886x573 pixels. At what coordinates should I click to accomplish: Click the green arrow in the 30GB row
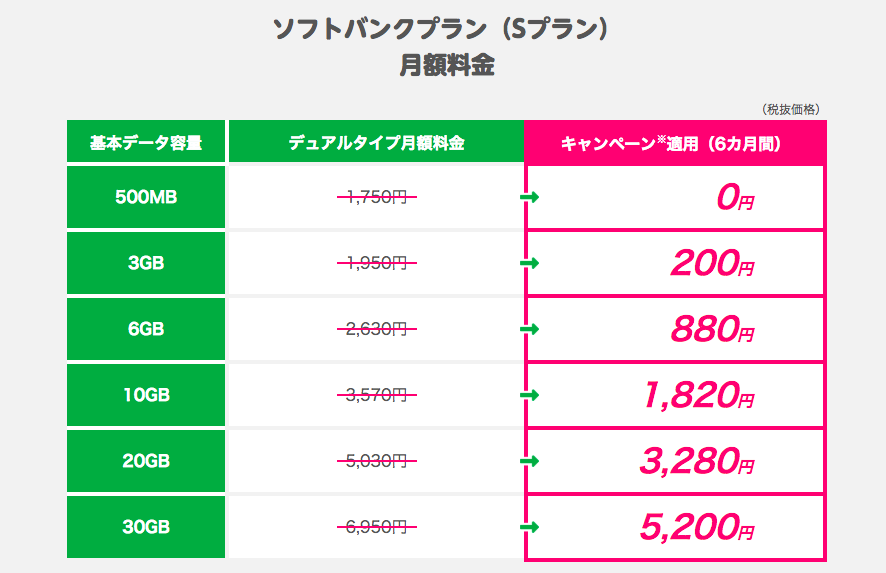(529, 527)
